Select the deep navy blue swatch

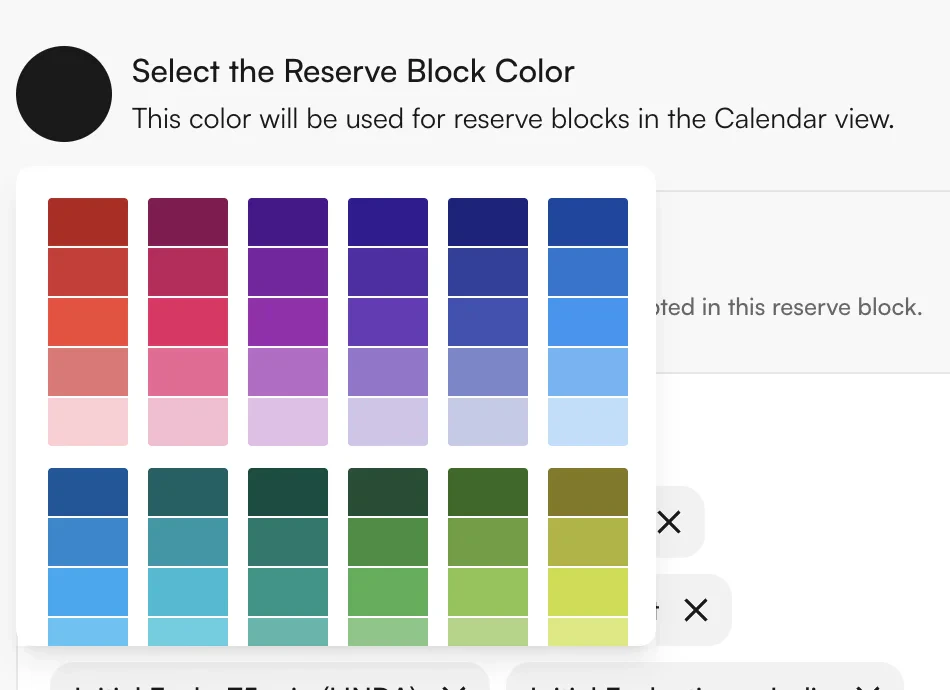tap(488, 221)
